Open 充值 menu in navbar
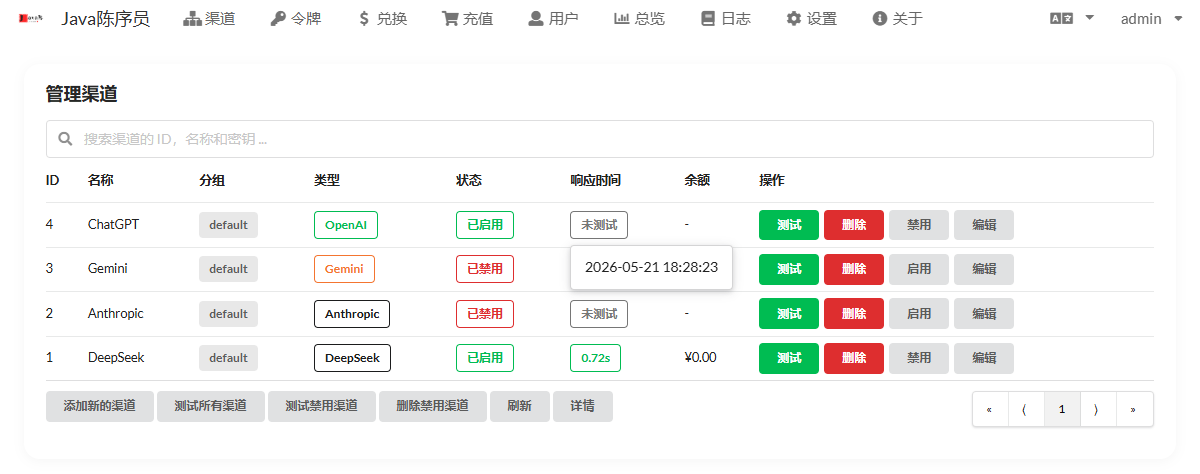 click(x=468, y=18)
